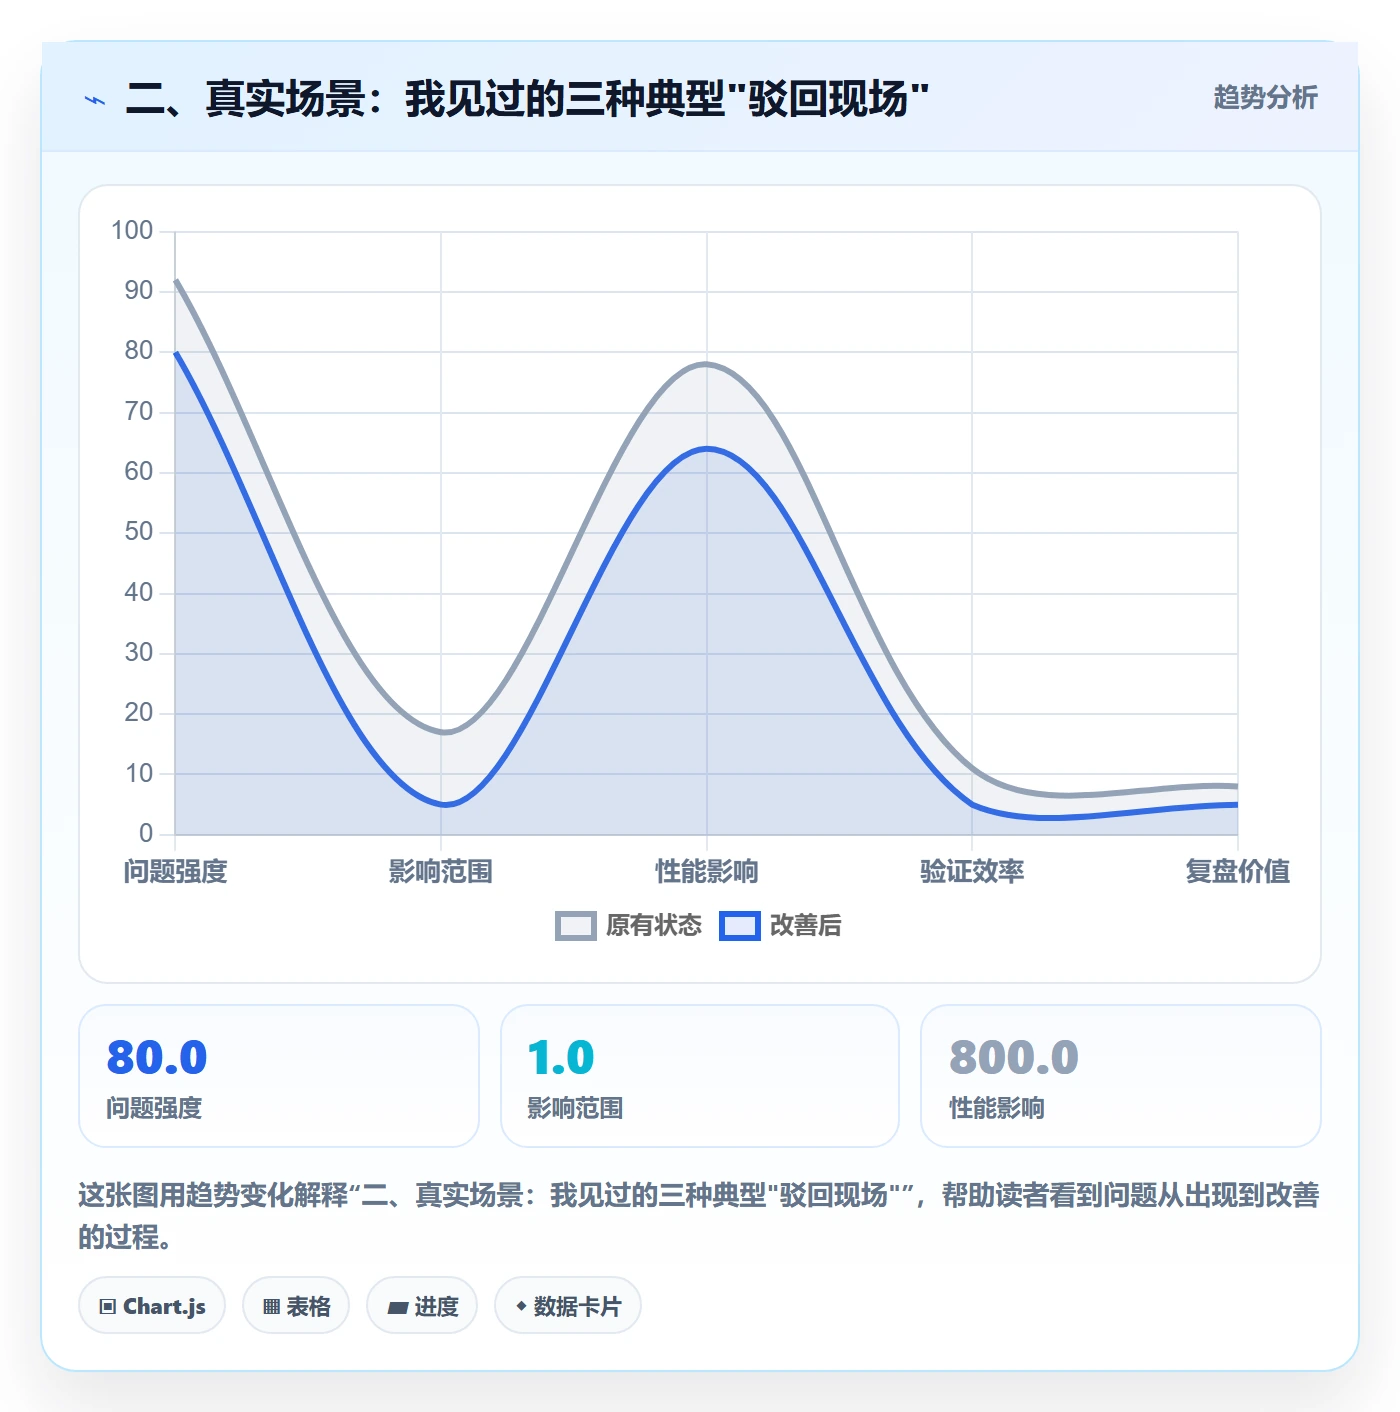Click the 性能影响 peak on the gray line

coord(707,364)
